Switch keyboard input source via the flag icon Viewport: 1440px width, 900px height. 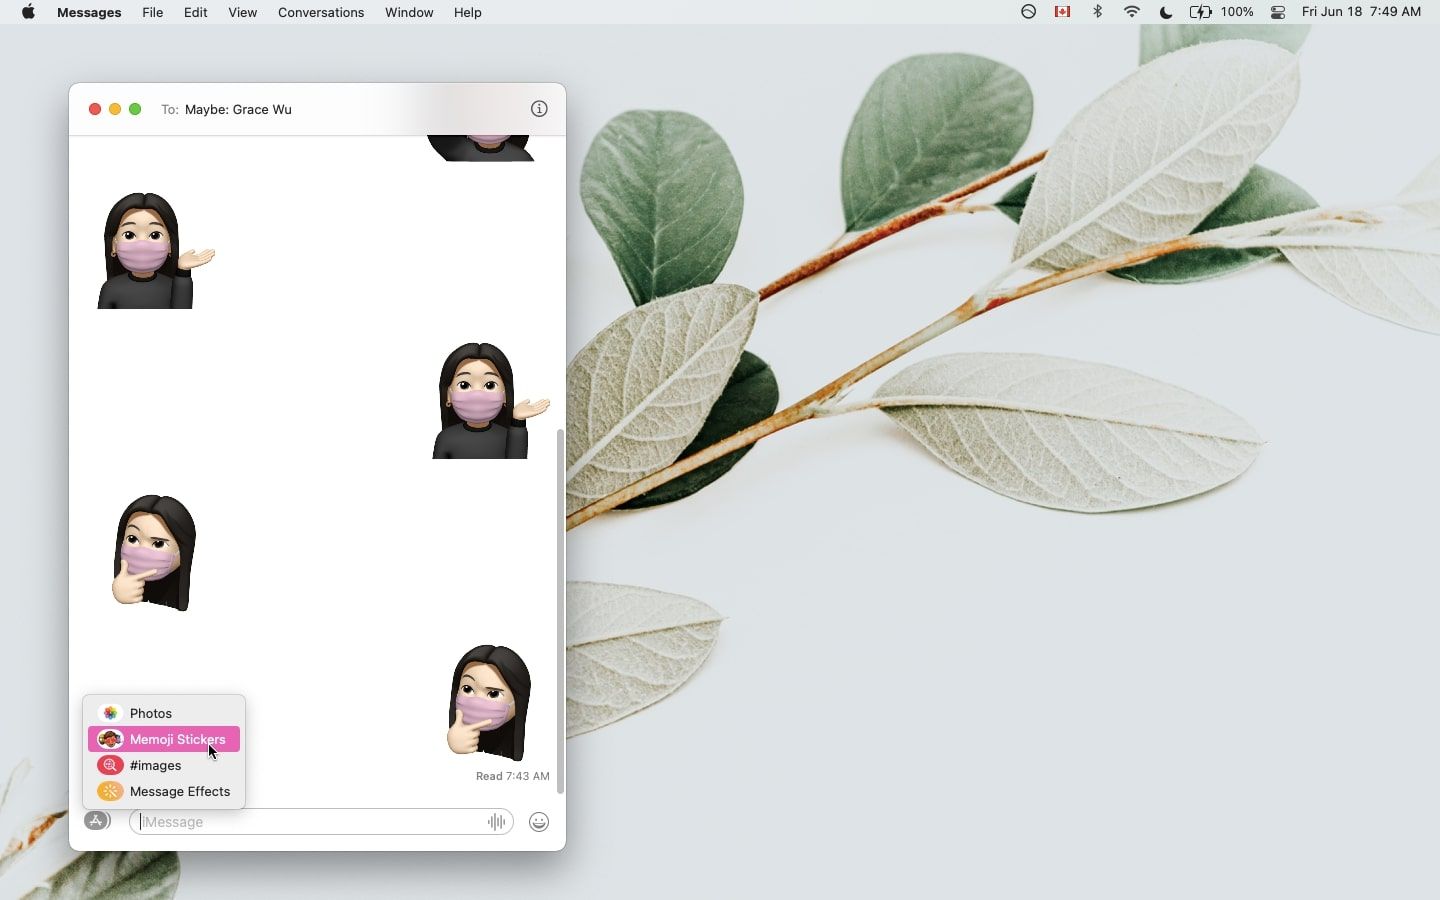pos(1062,12)
